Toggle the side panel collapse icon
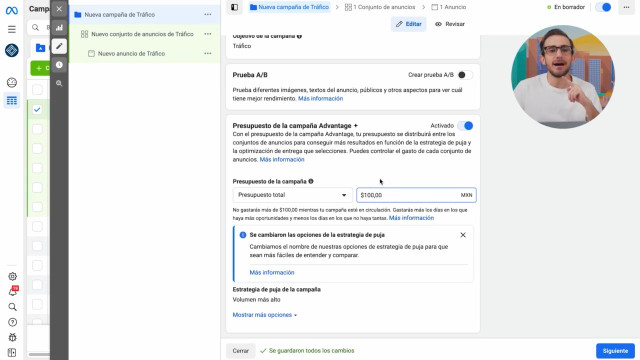 point(234,7)
